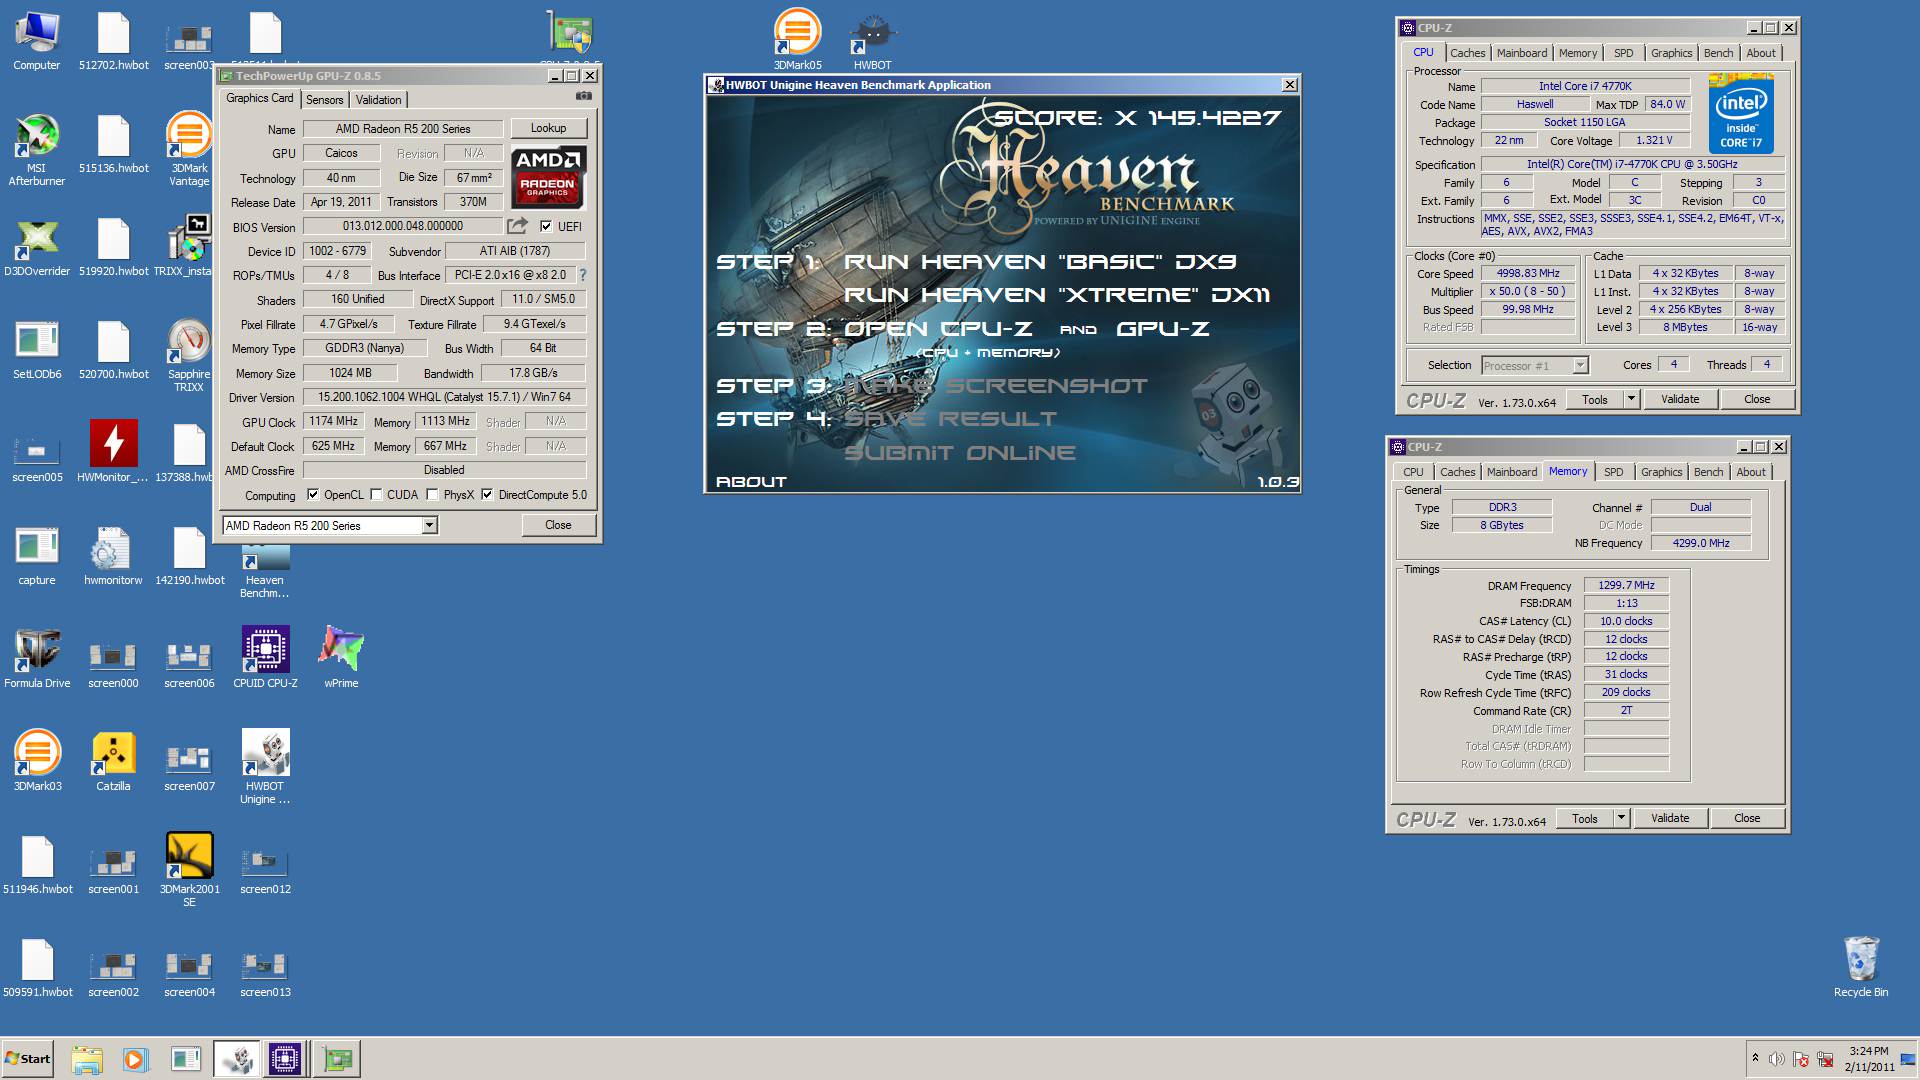This screenshot has height=1080, width=1920.
Task: Switch to Validation tab in GPU-Z
Action: 378,99
